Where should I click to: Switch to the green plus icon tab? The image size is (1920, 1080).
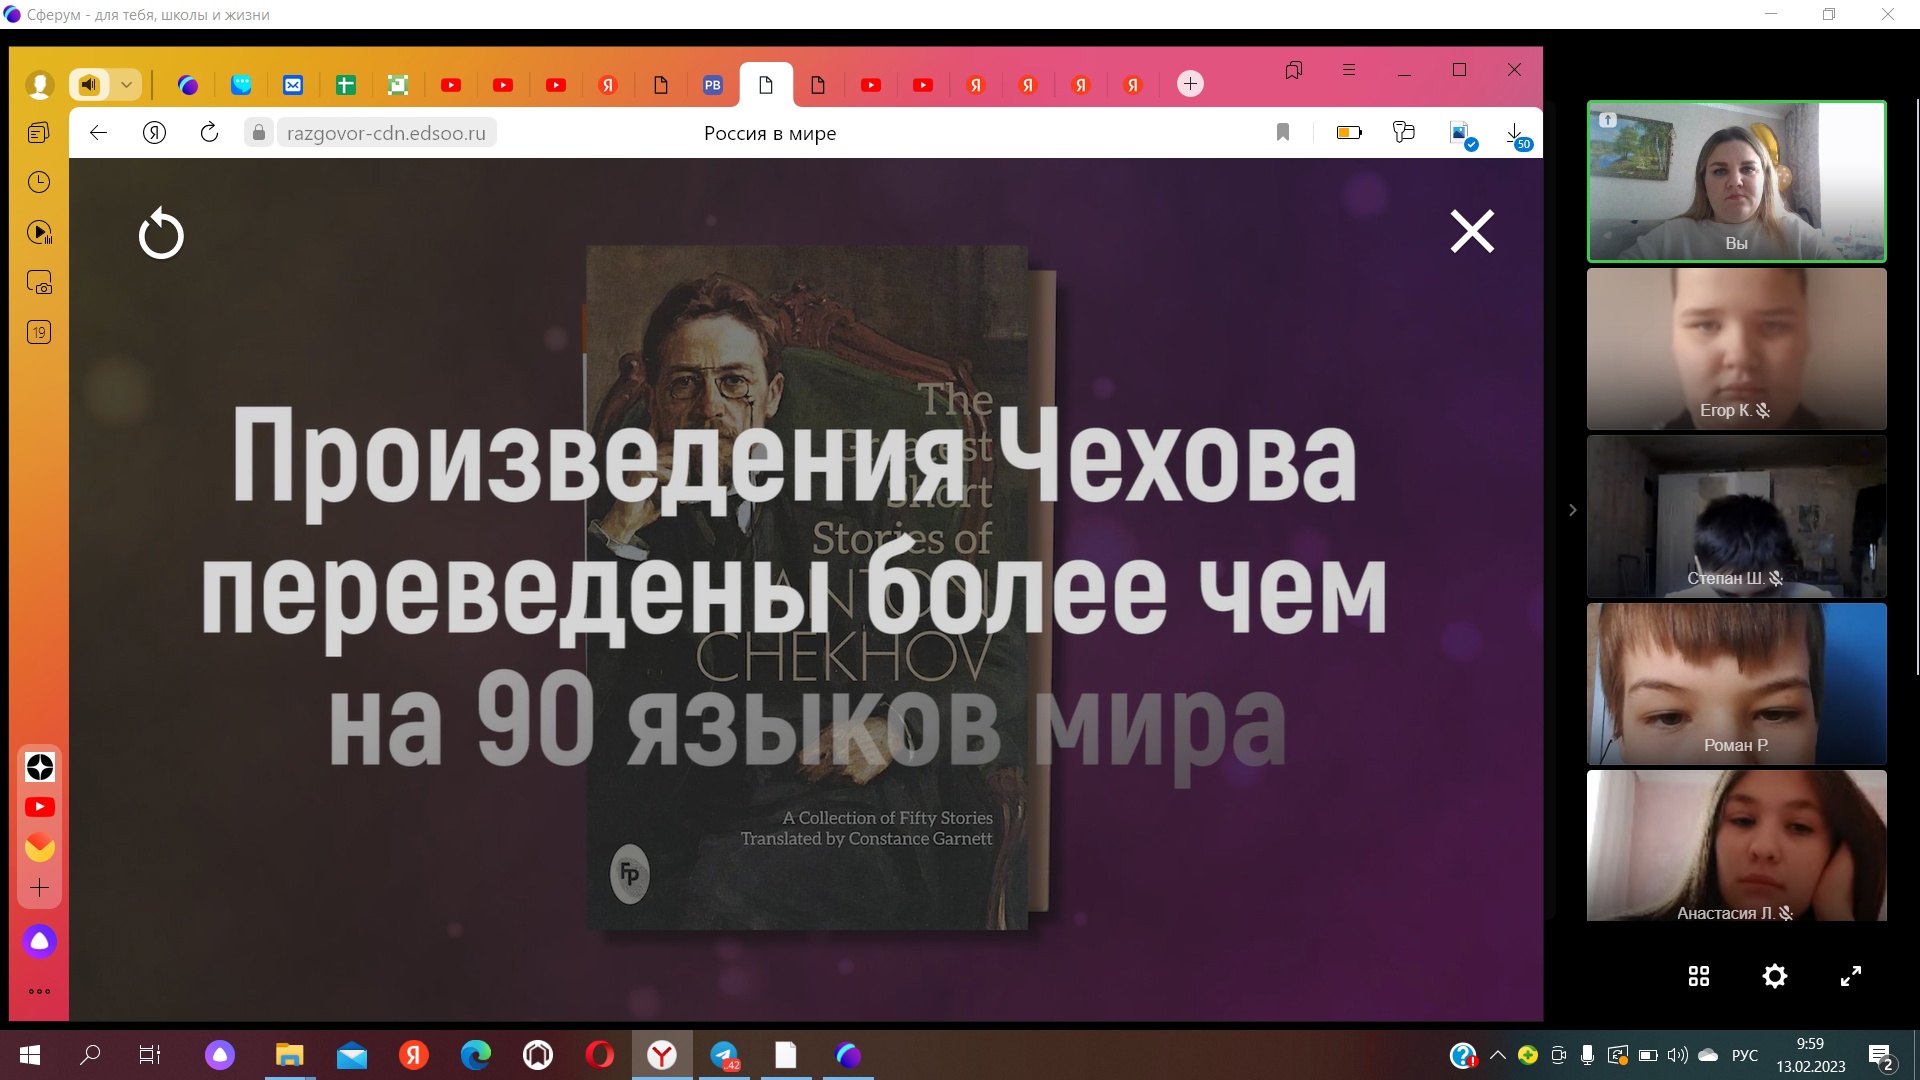coord(346,85)
